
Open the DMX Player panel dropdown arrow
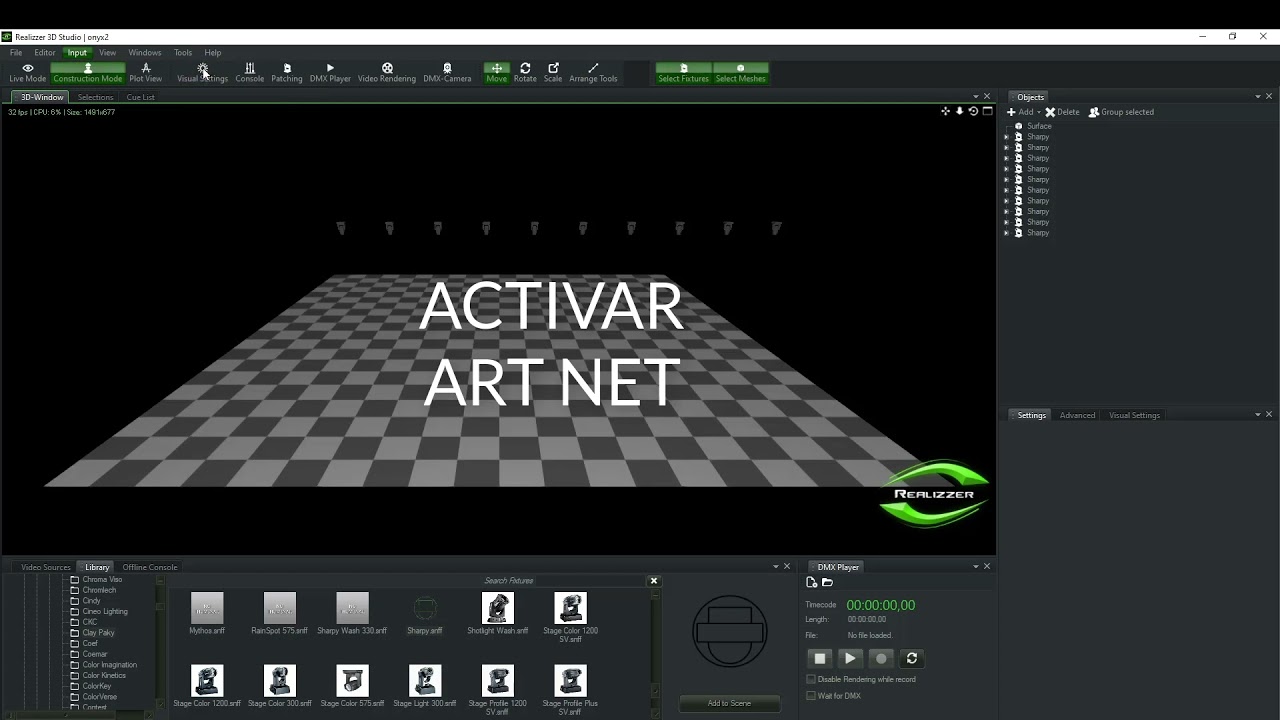[x=976, y=567]
